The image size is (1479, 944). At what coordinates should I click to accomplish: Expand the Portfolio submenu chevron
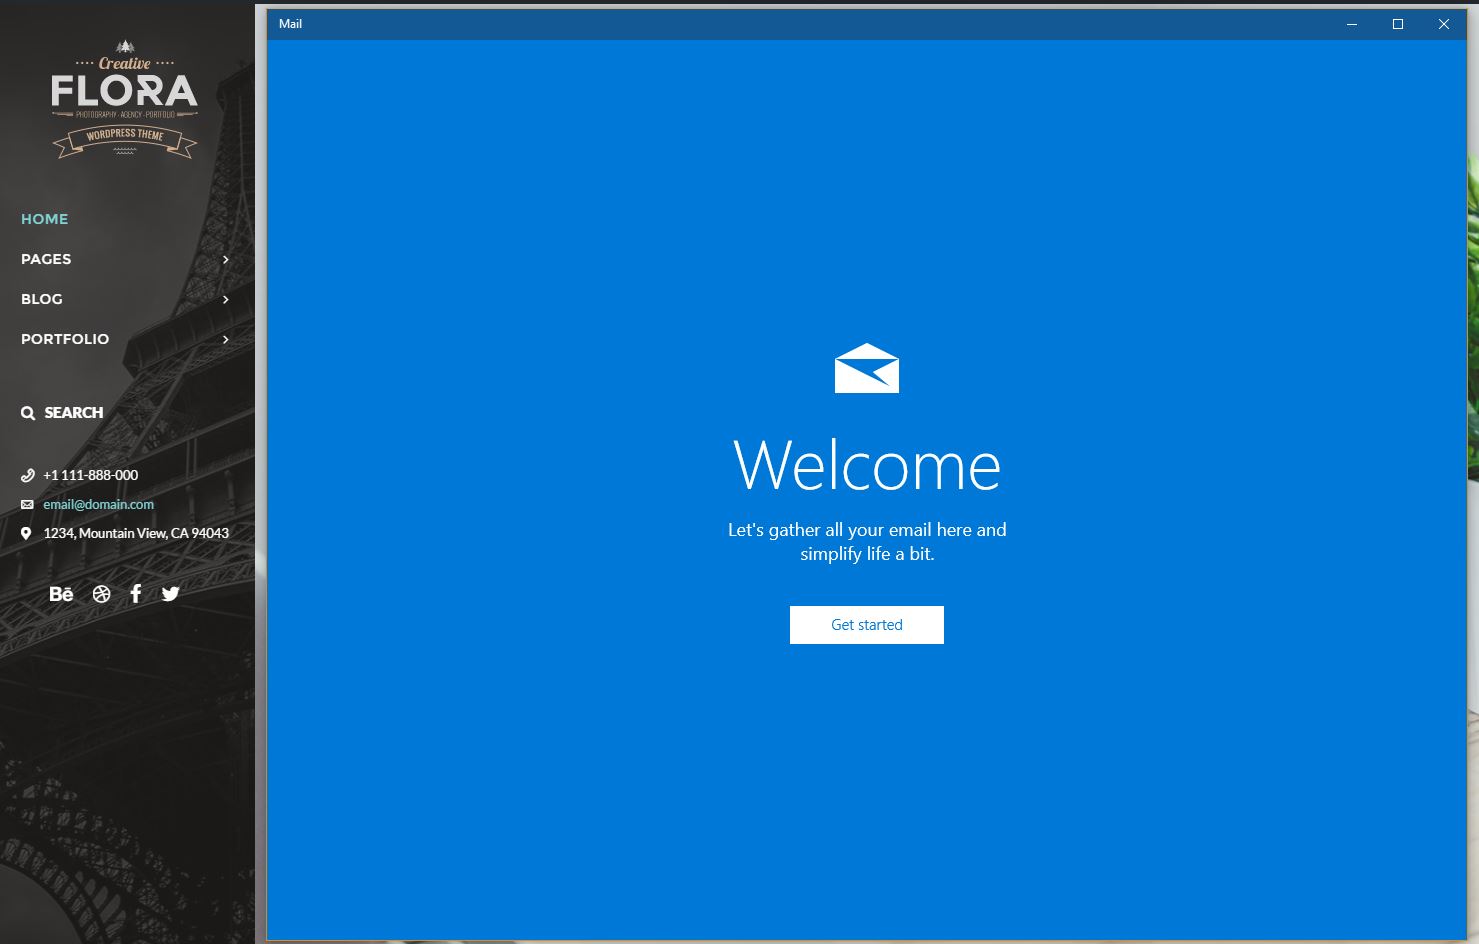(x=226, y=339)
